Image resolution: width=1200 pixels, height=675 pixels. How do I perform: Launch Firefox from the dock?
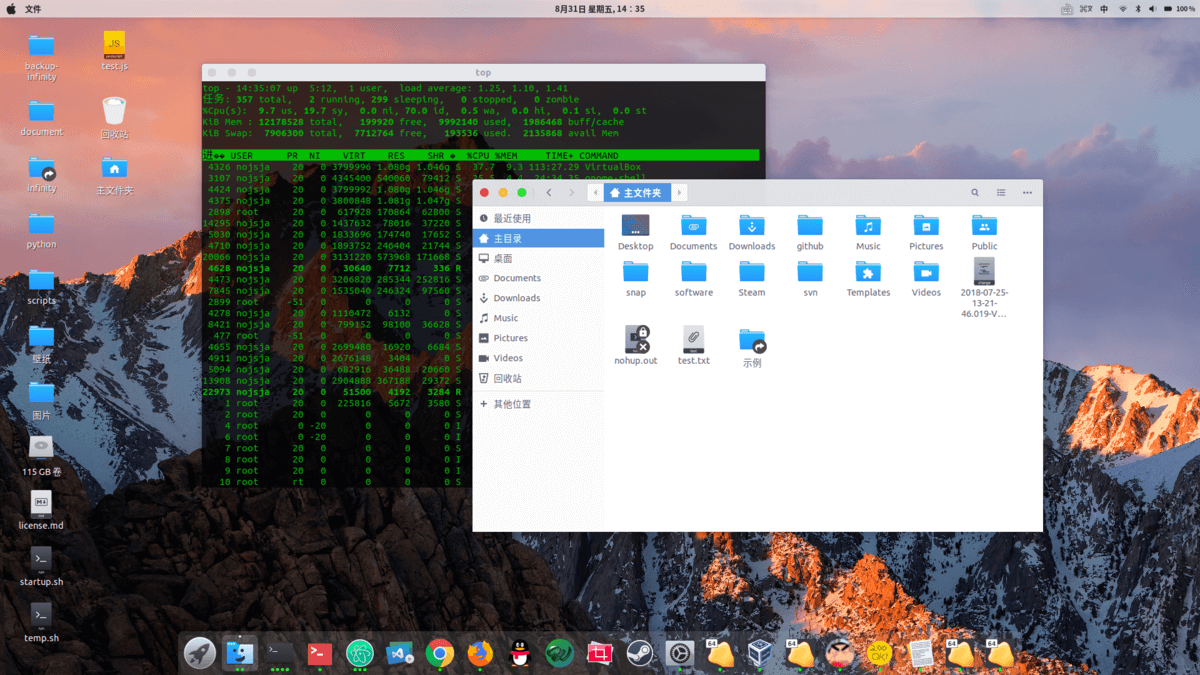click(479, 654)
